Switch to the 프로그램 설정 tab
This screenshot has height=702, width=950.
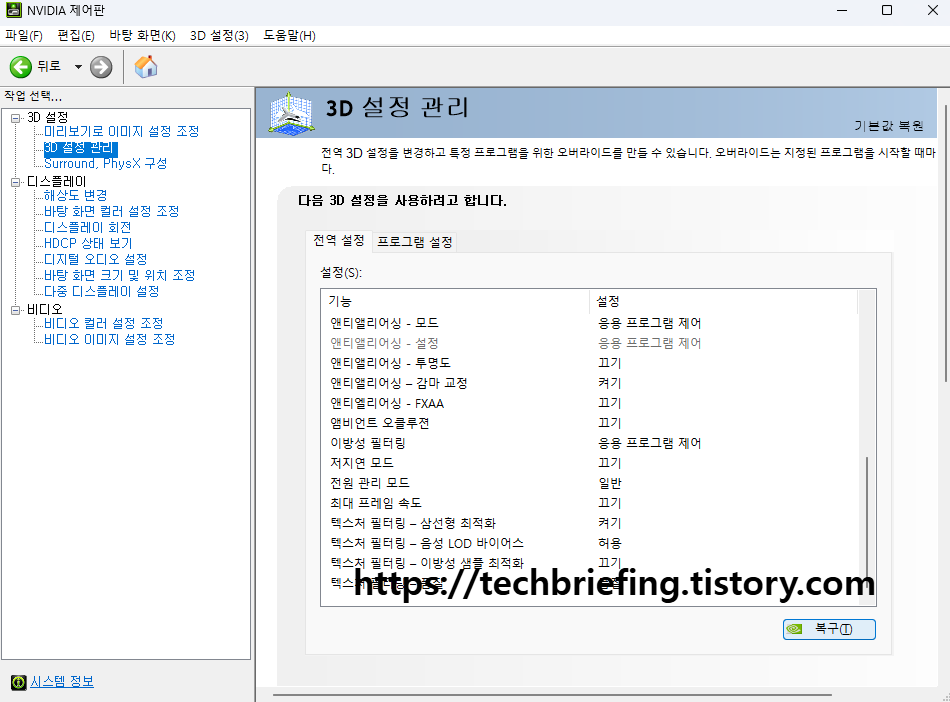[415, 241]
